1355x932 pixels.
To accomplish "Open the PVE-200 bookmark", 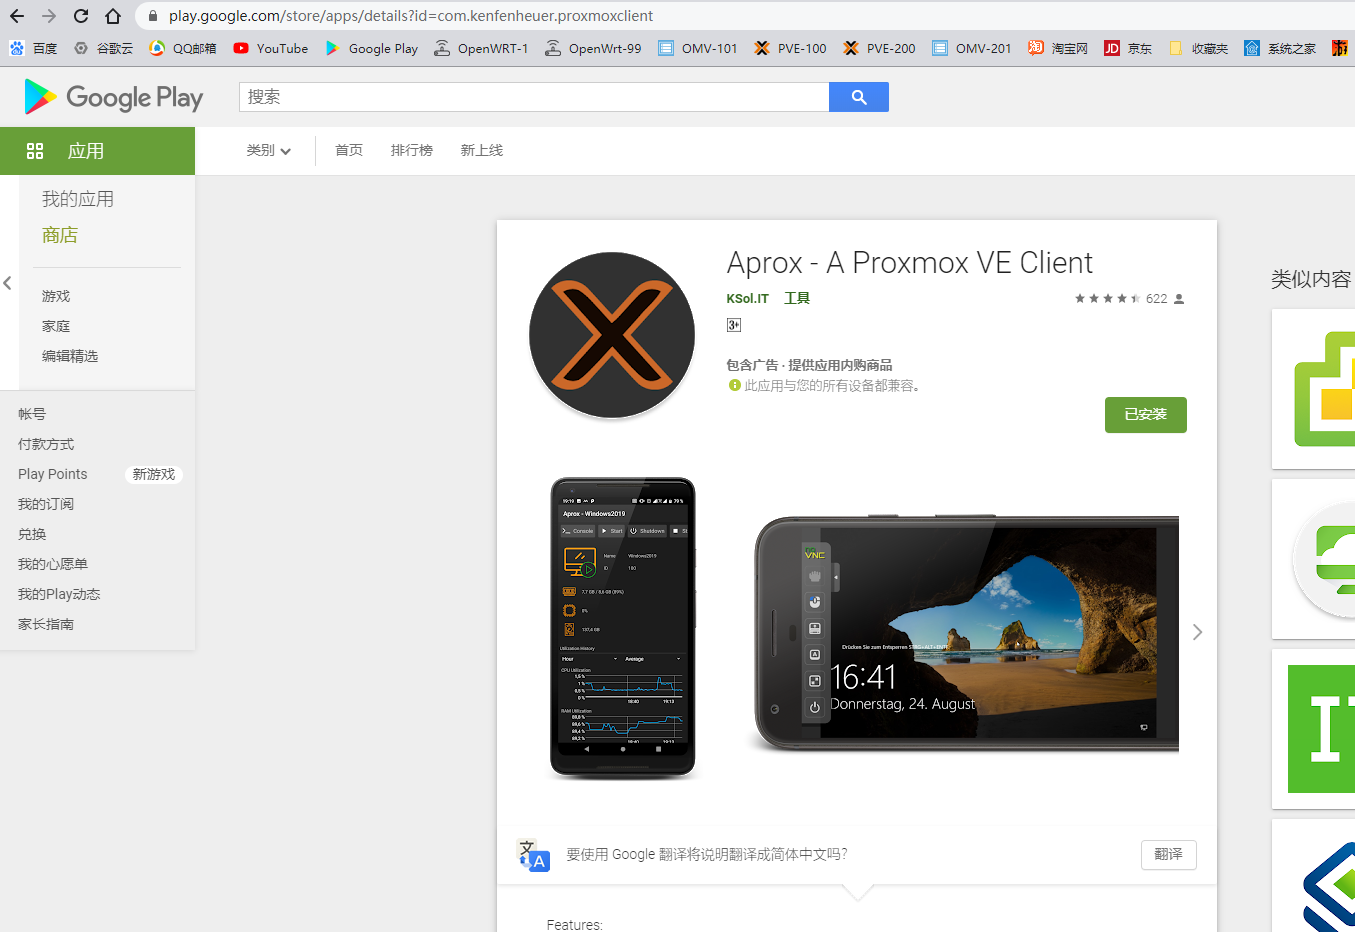I will tap(879, 48).
